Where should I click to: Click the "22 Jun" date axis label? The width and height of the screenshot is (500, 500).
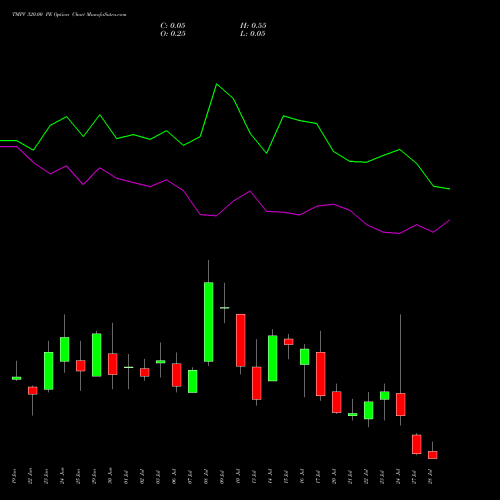[30, 476]
